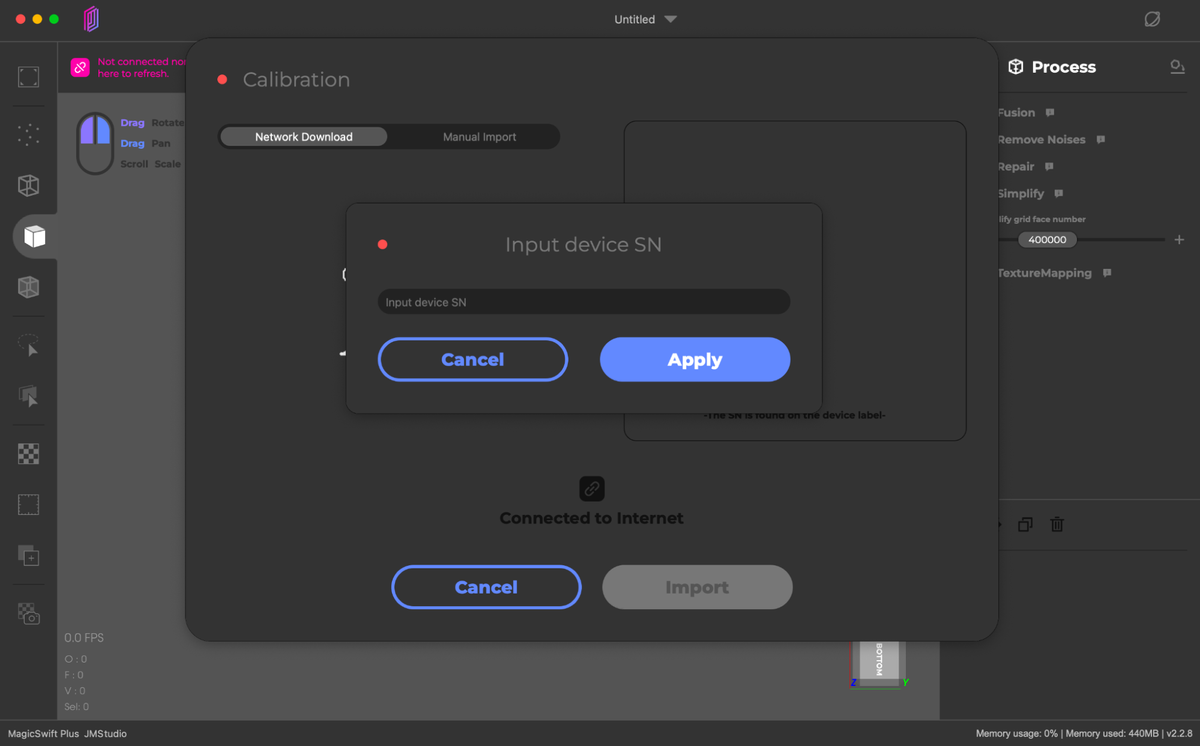The height and width of the screenshot is (746, 1200).
Task: Choose the point cloud dots icon
Action: [28, 134]
